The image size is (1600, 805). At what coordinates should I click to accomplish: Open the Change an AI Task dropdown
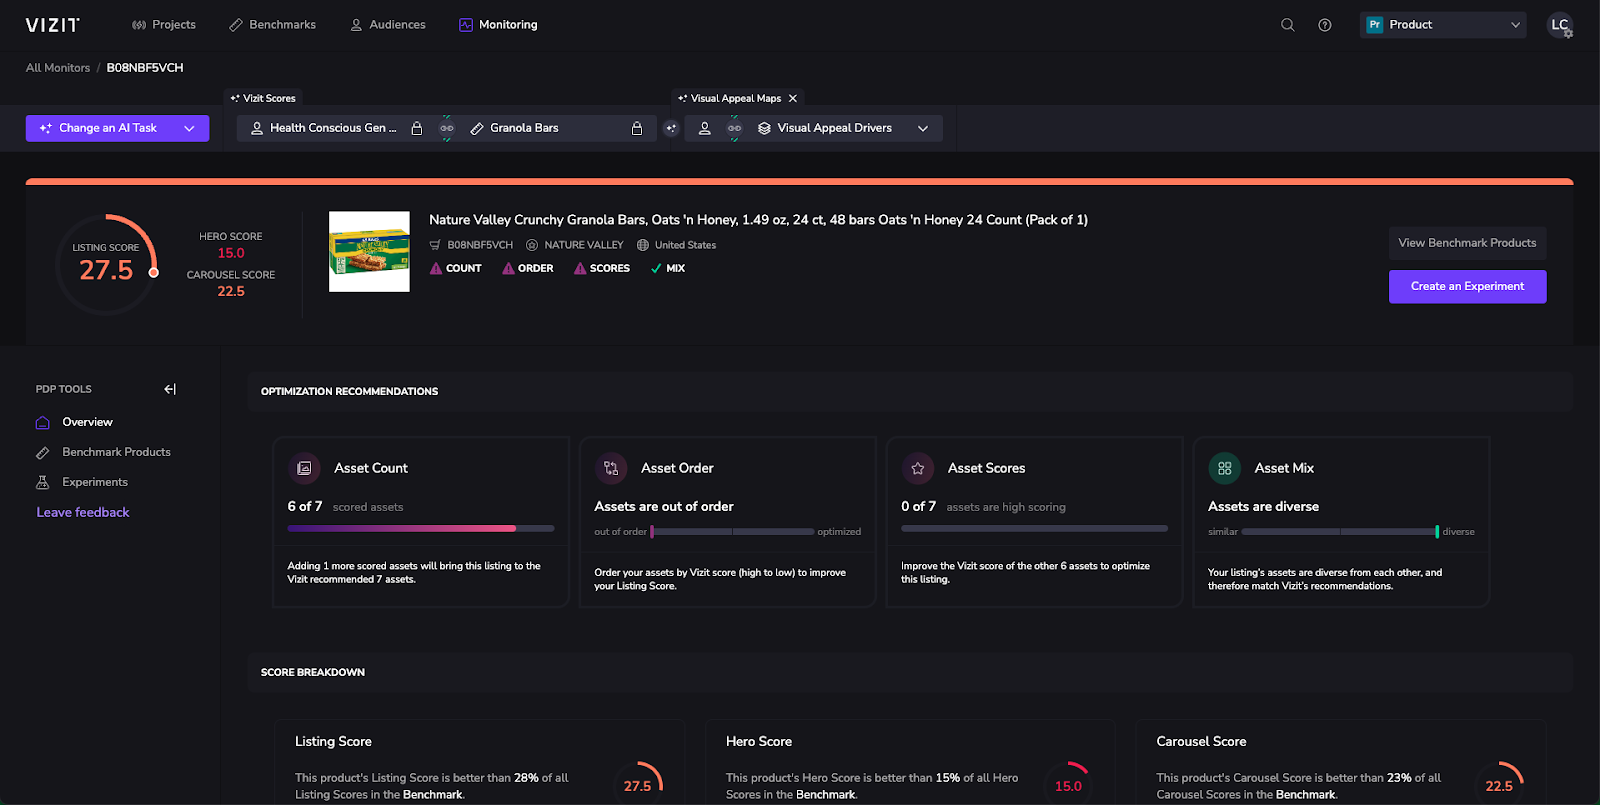[x=117, y=128]
